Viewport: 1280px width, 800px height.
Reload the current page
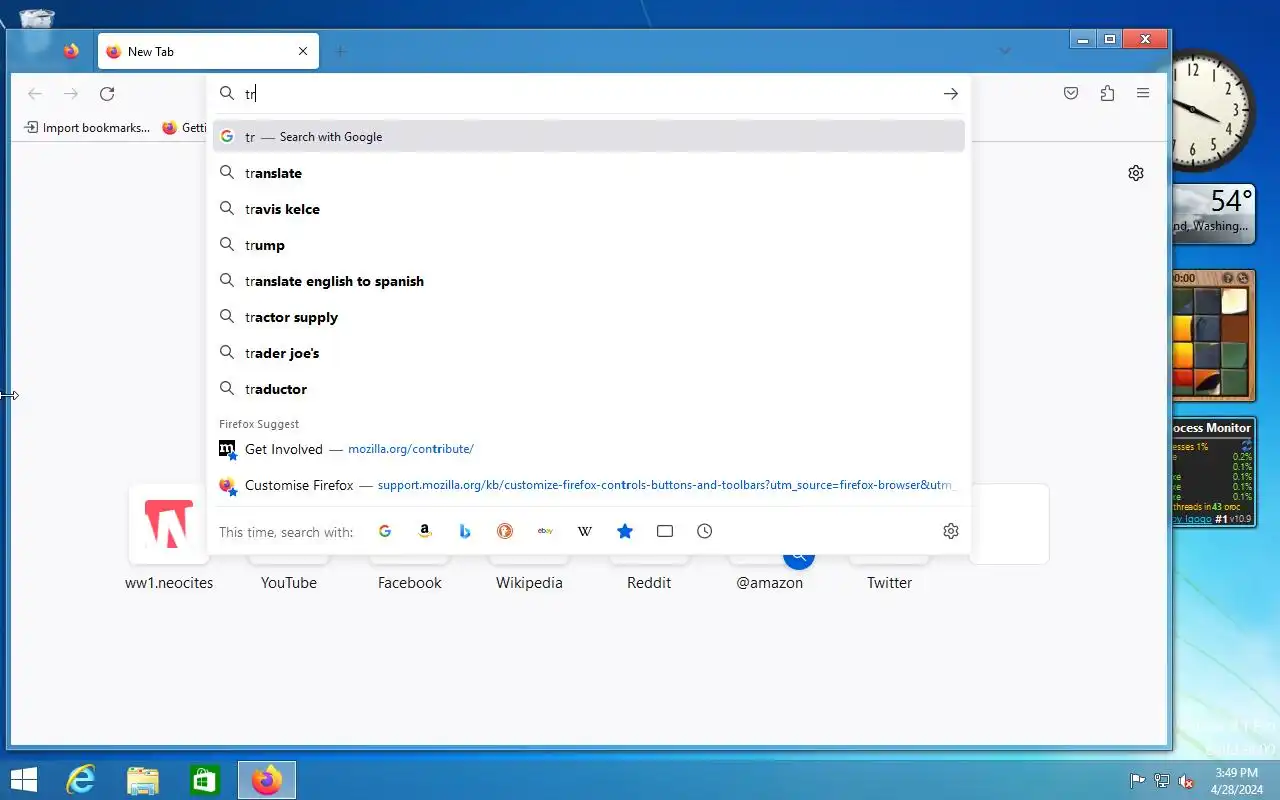(x=107, y=94)
